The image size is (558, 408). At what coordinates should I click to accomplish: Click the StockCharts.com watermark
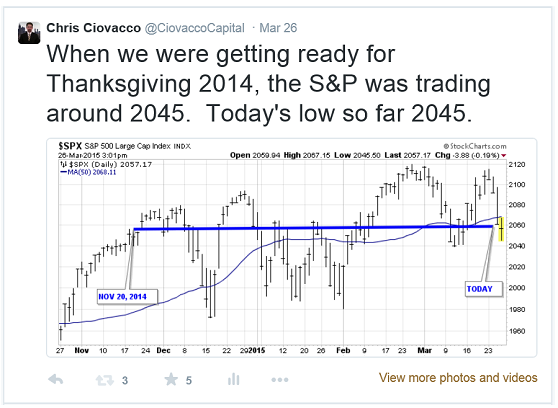475,146
